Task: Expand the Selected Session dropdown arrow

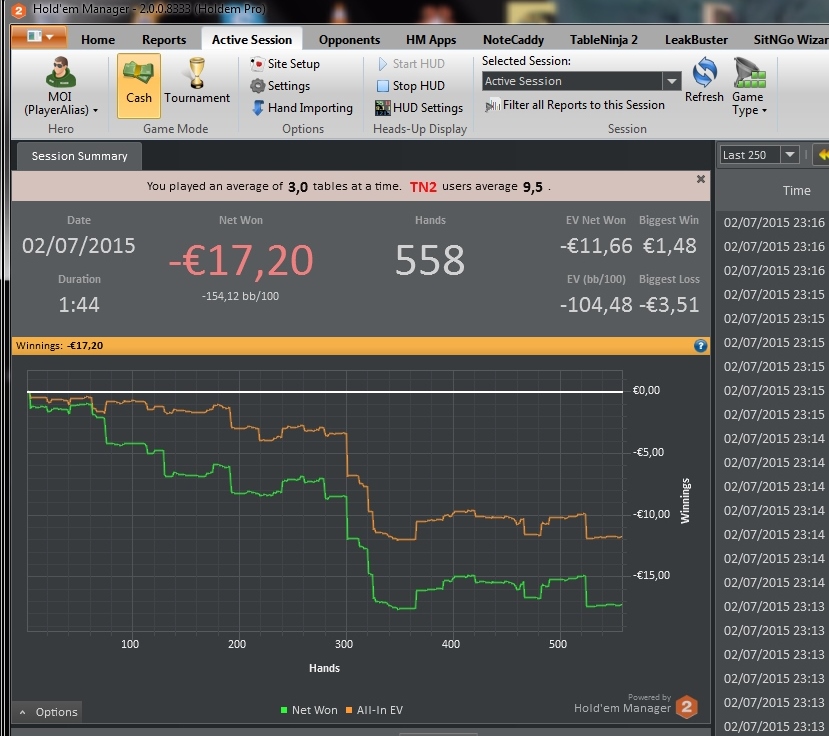Action: (x=671, y=81)
